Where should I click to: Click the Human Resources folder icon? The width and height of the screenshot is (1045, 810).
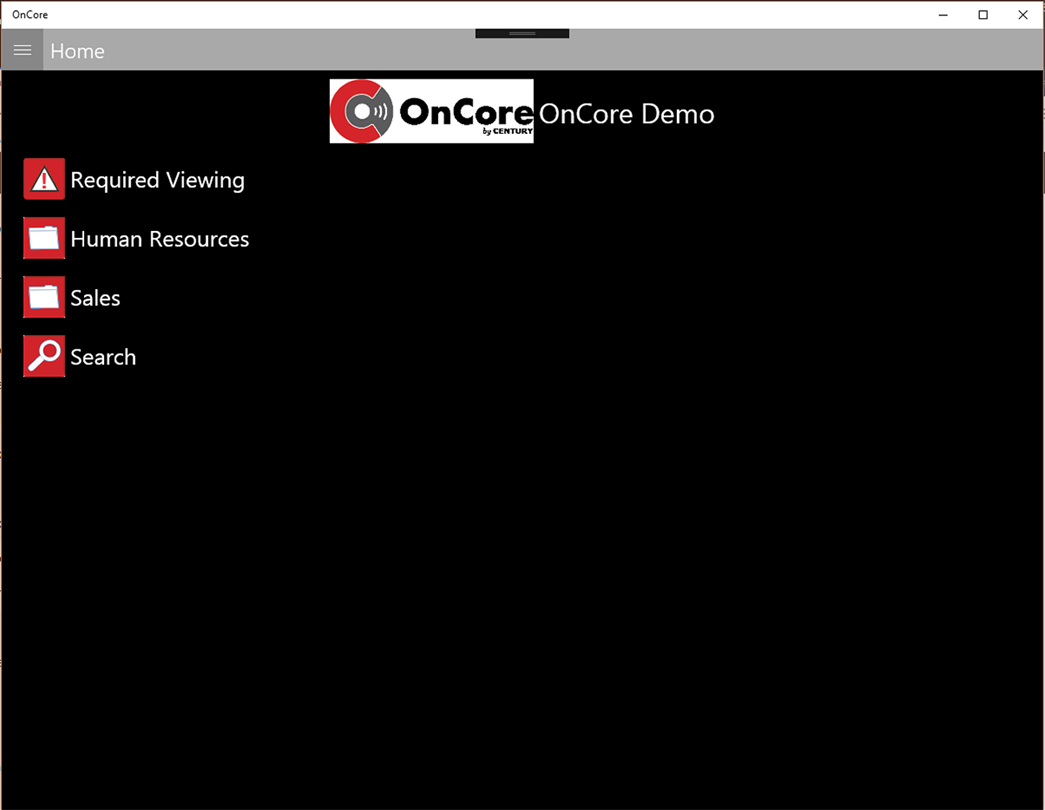coord(44,238)
